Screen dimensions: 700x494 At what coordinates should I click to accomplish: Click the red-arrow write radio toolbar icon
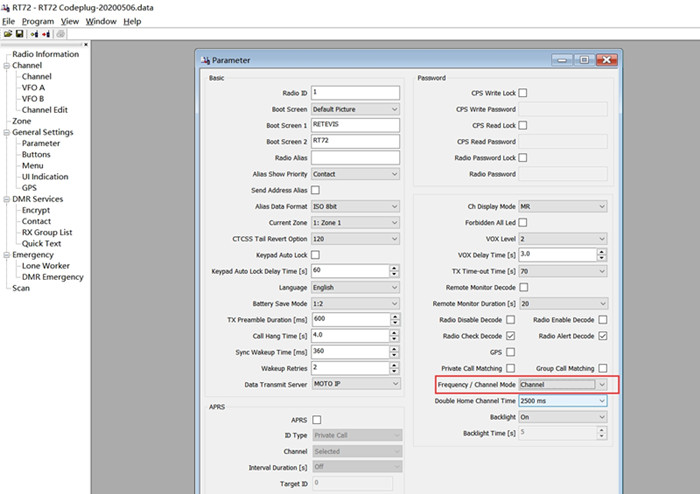click(x=46, y=33)
